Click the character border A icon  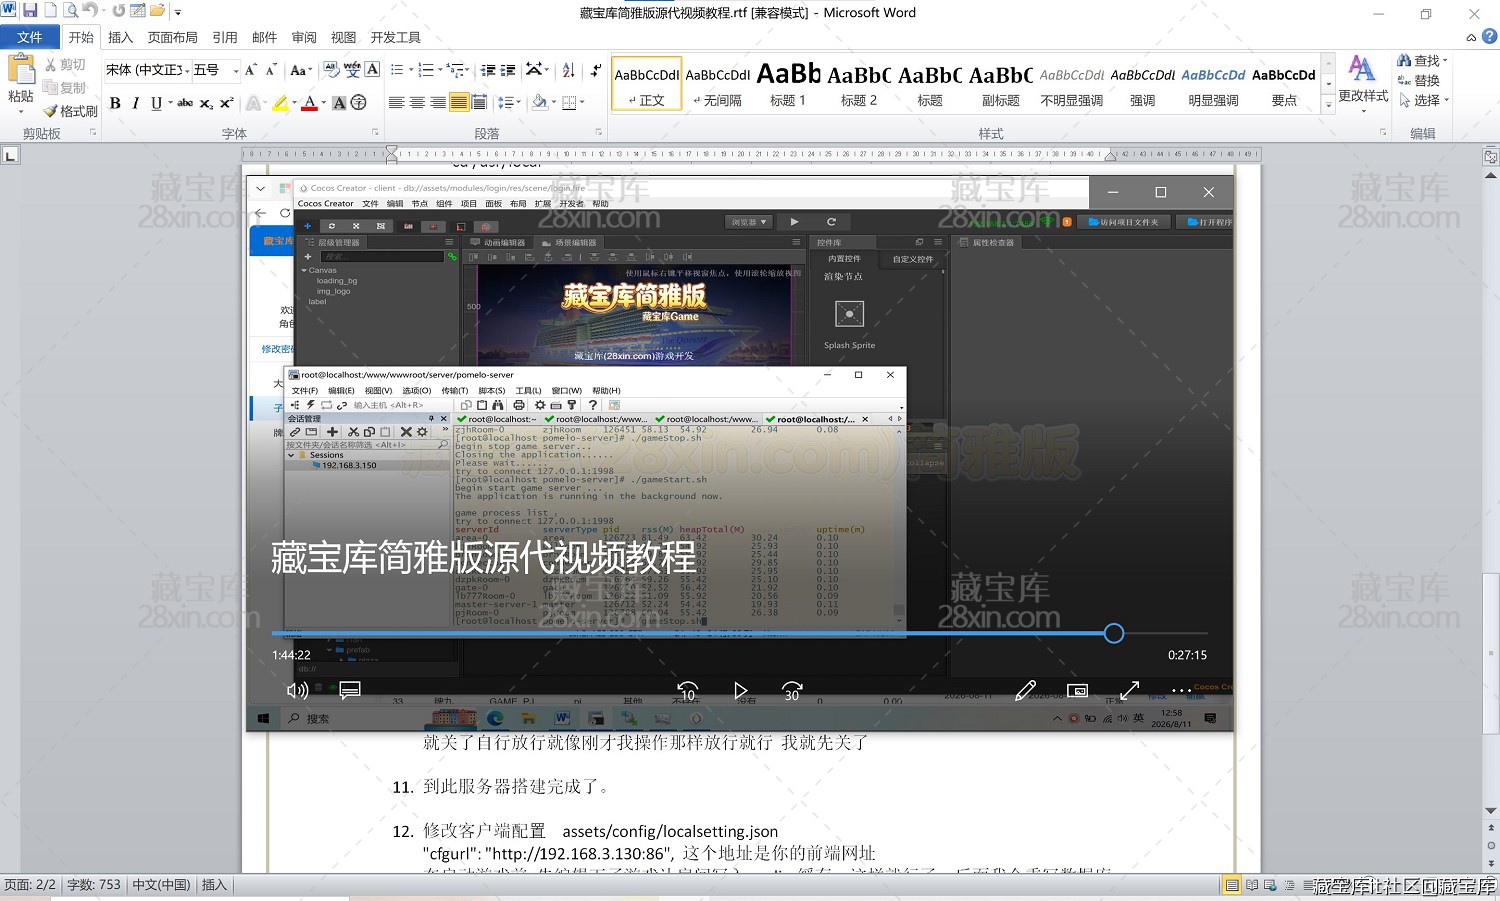pos(372,70)
